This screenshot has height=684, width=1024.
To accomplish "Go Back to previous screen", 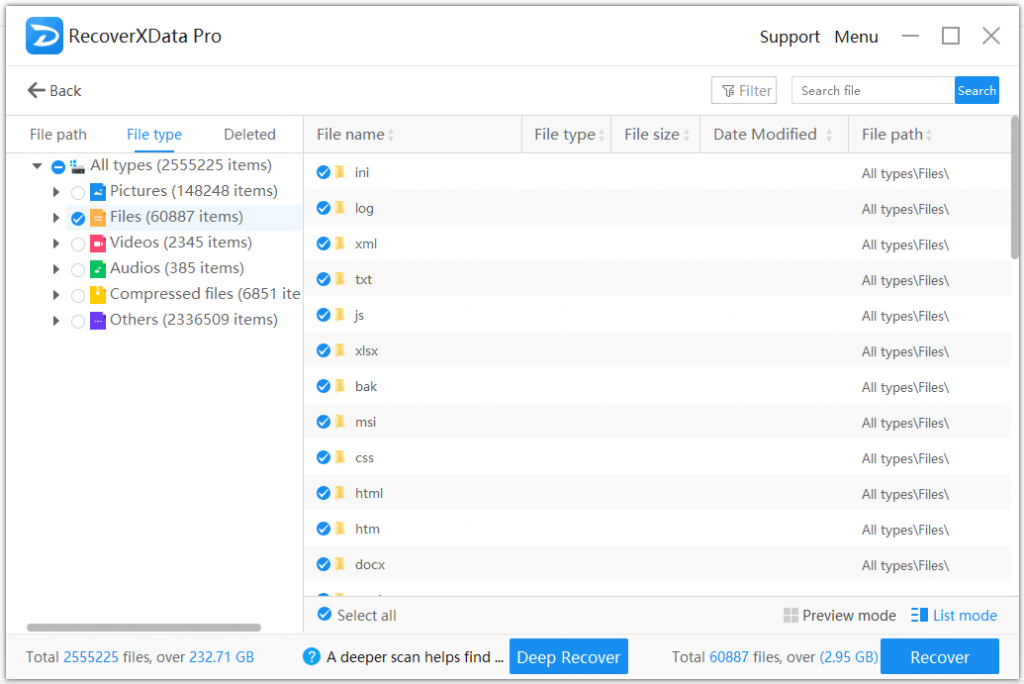I will [x=54, y=90].
